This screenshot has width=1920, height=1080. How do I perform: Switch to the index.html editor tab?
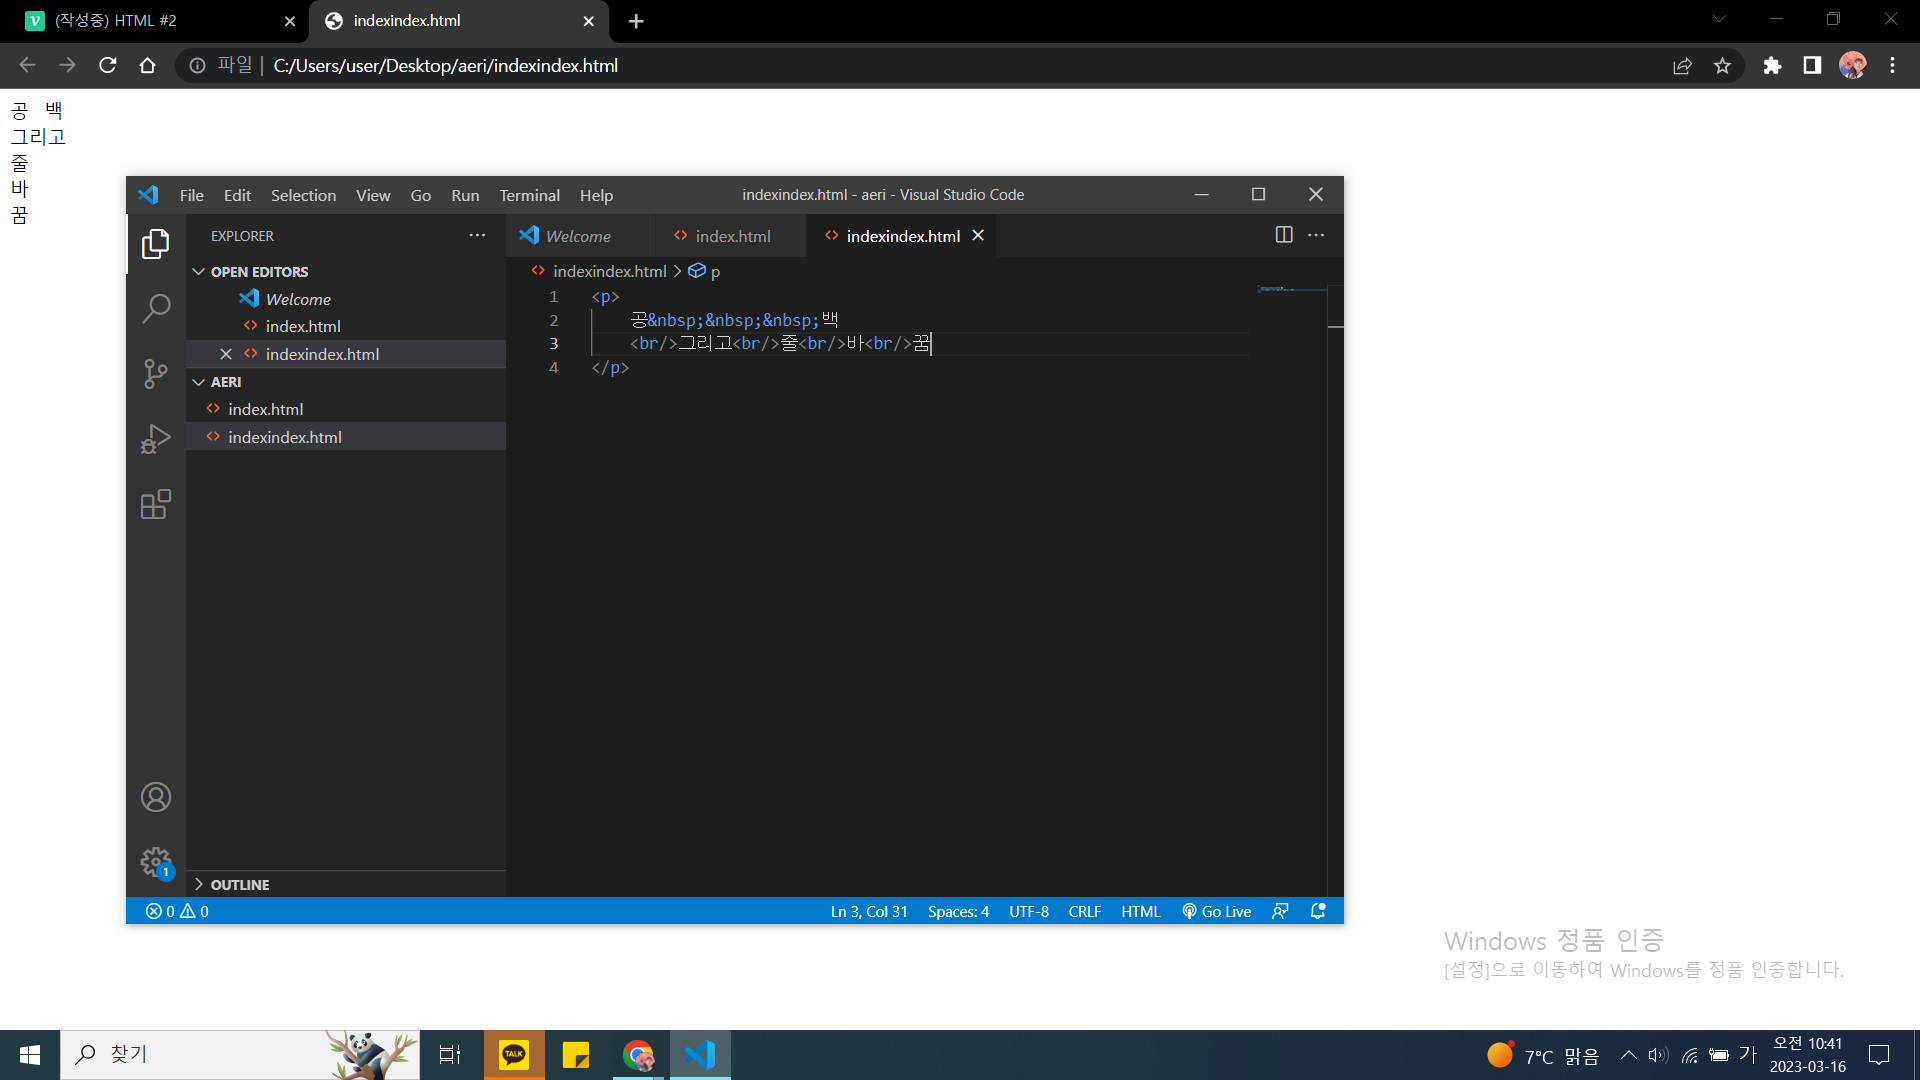tap(732, 236)
